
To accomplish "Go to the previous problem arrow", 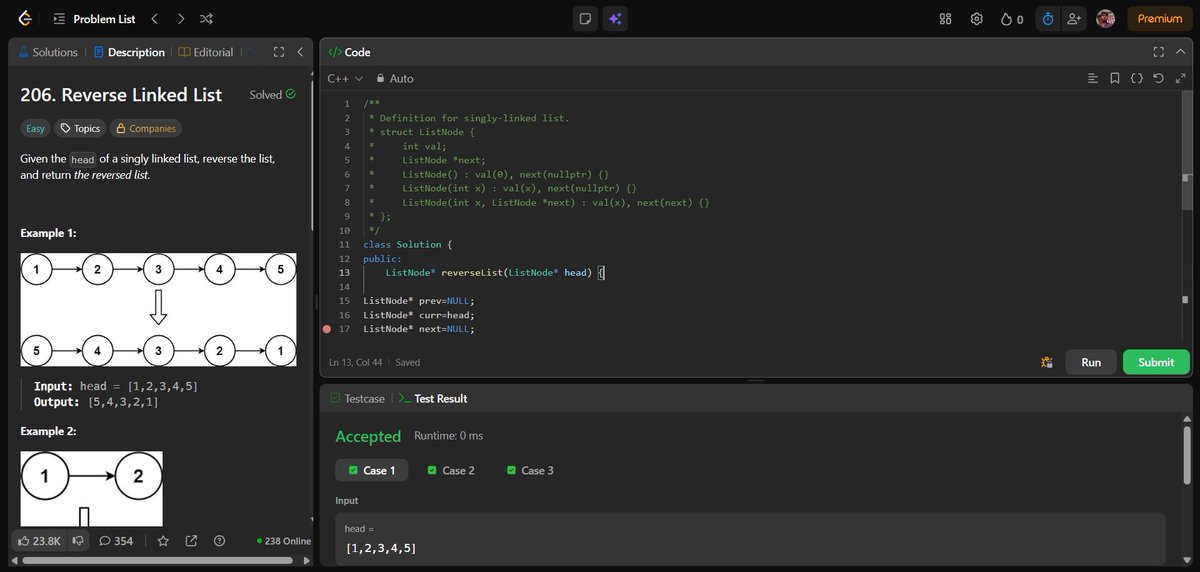I will 154,19.
